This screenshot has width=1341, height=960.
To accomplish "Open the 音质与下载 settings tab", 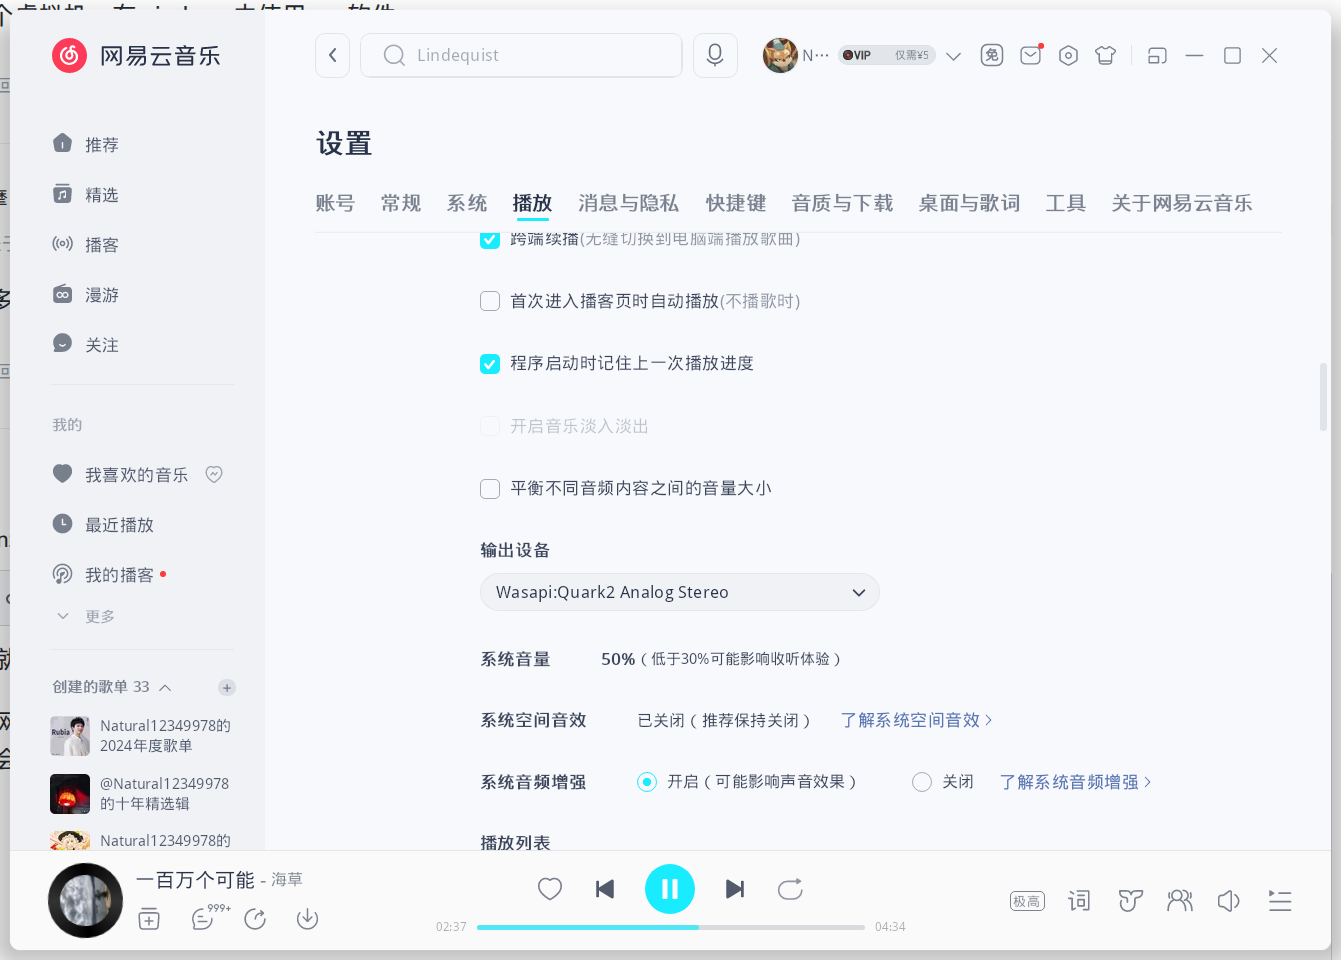I will click(842, 203).
